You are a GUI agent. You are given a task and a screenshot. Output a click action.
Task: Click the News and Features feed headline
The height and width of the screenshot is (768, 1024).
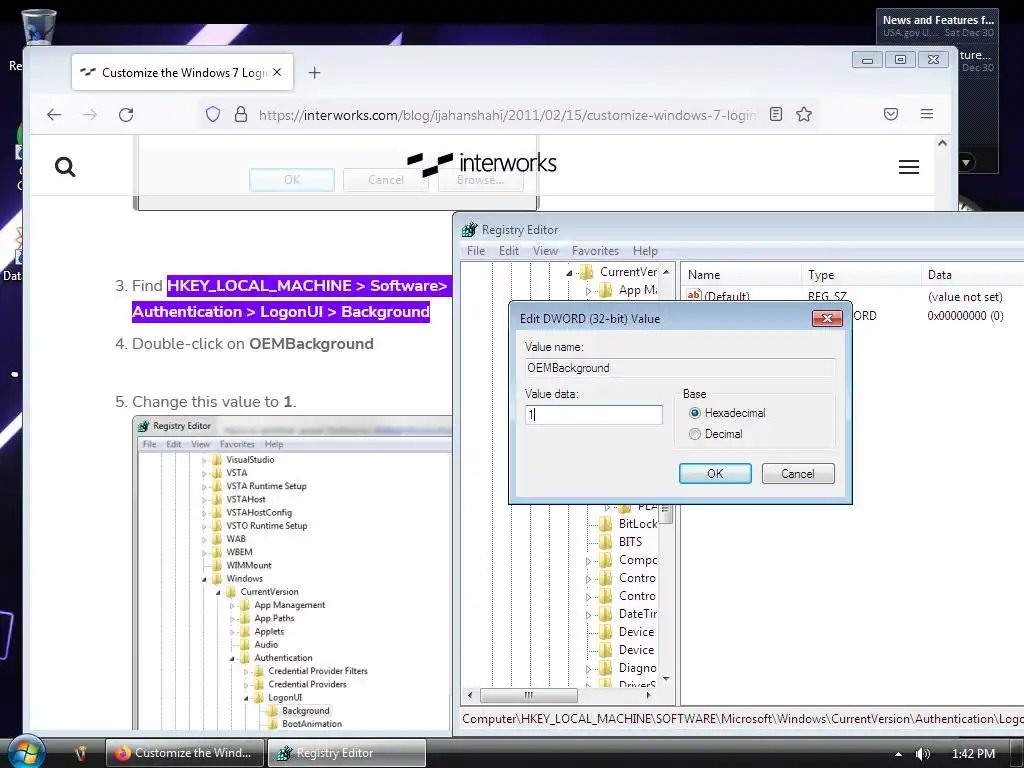tap(938, 20)
